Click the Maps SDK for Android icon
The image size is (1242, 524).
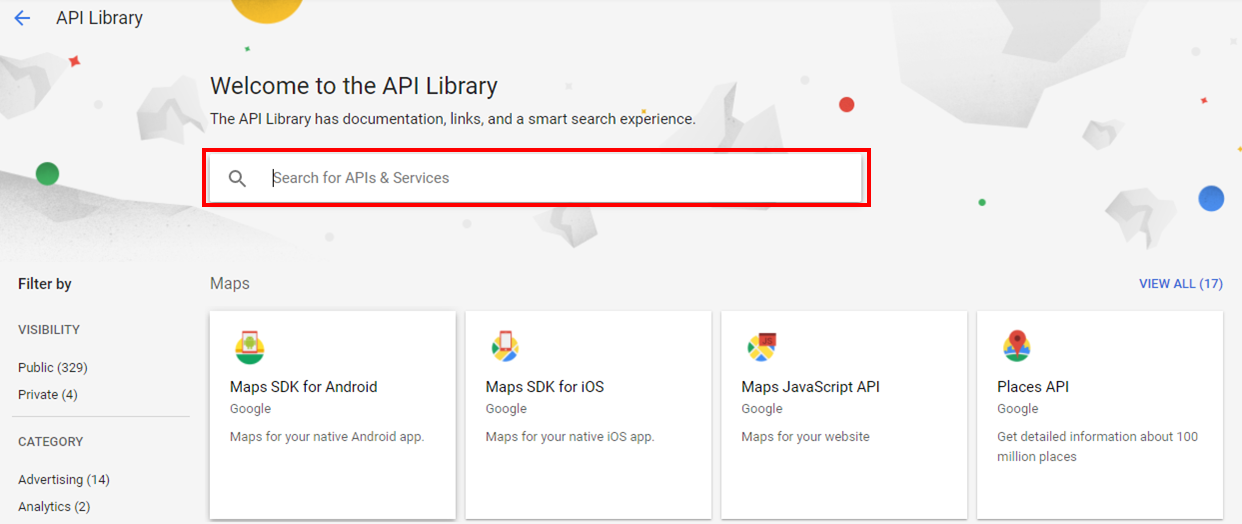249,347
